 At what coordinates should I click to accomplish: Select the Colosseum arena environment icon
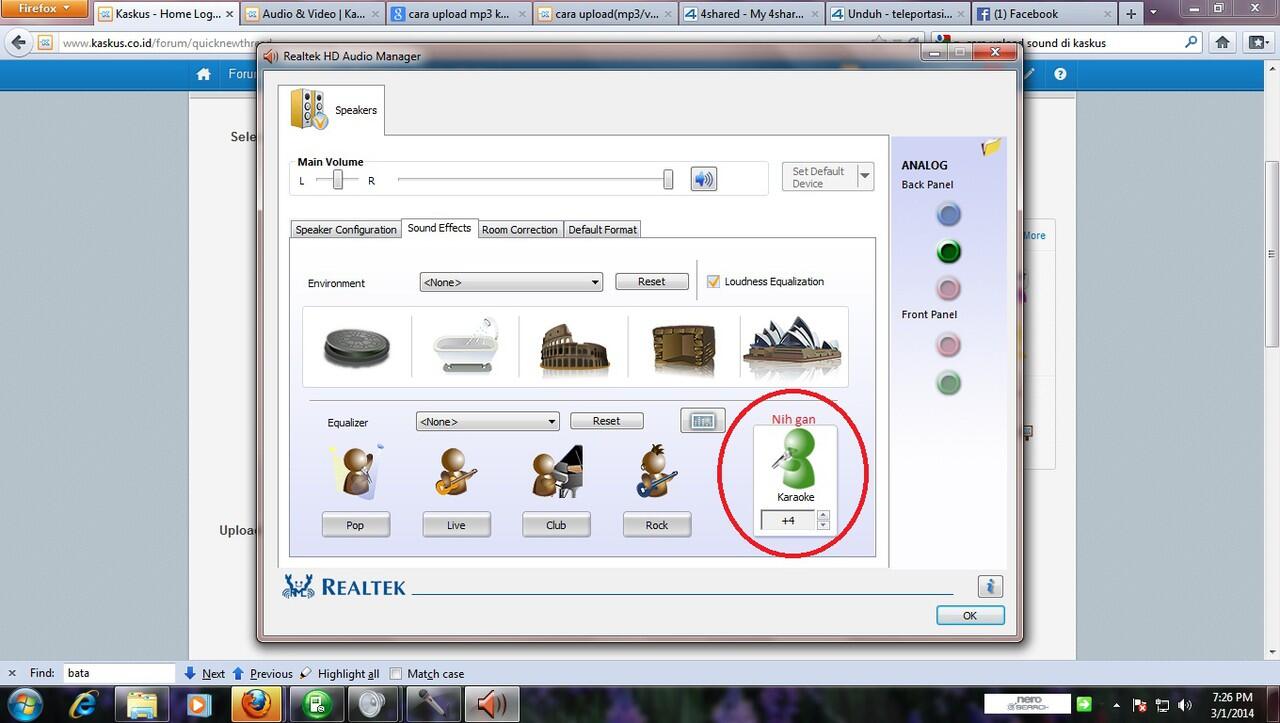pos(574,347)
